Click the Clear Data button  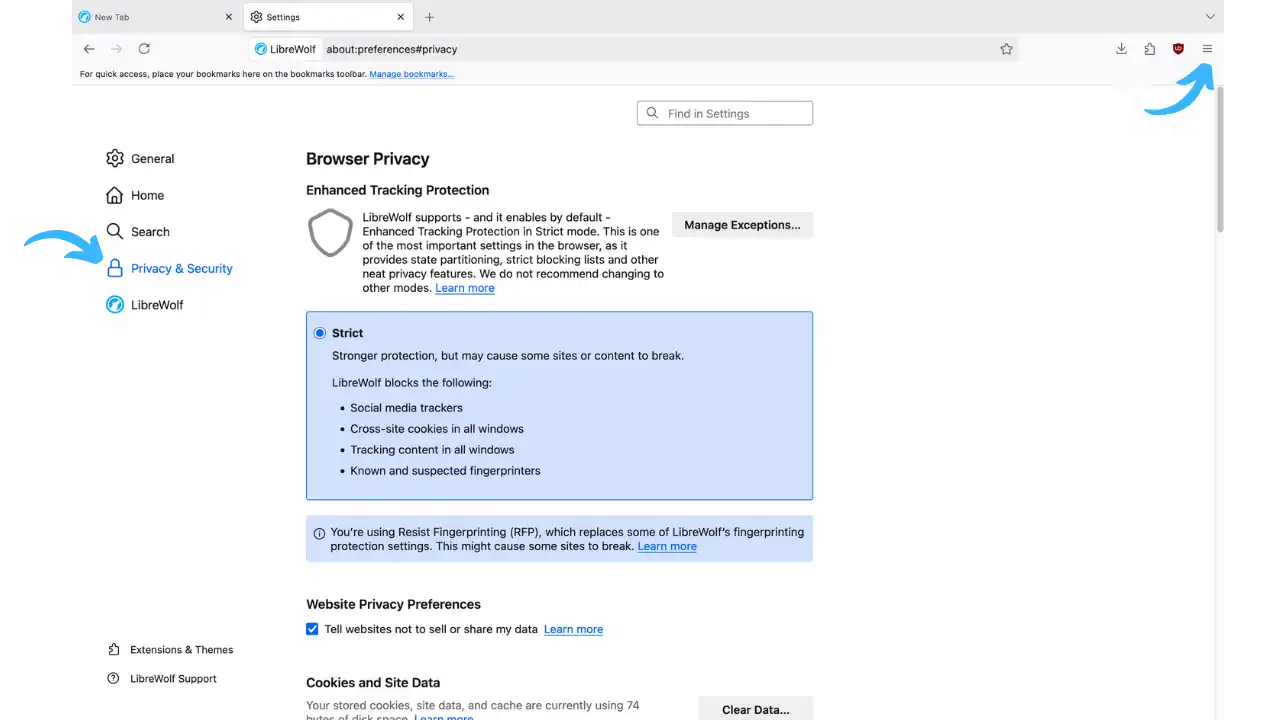tap(755, 709)
